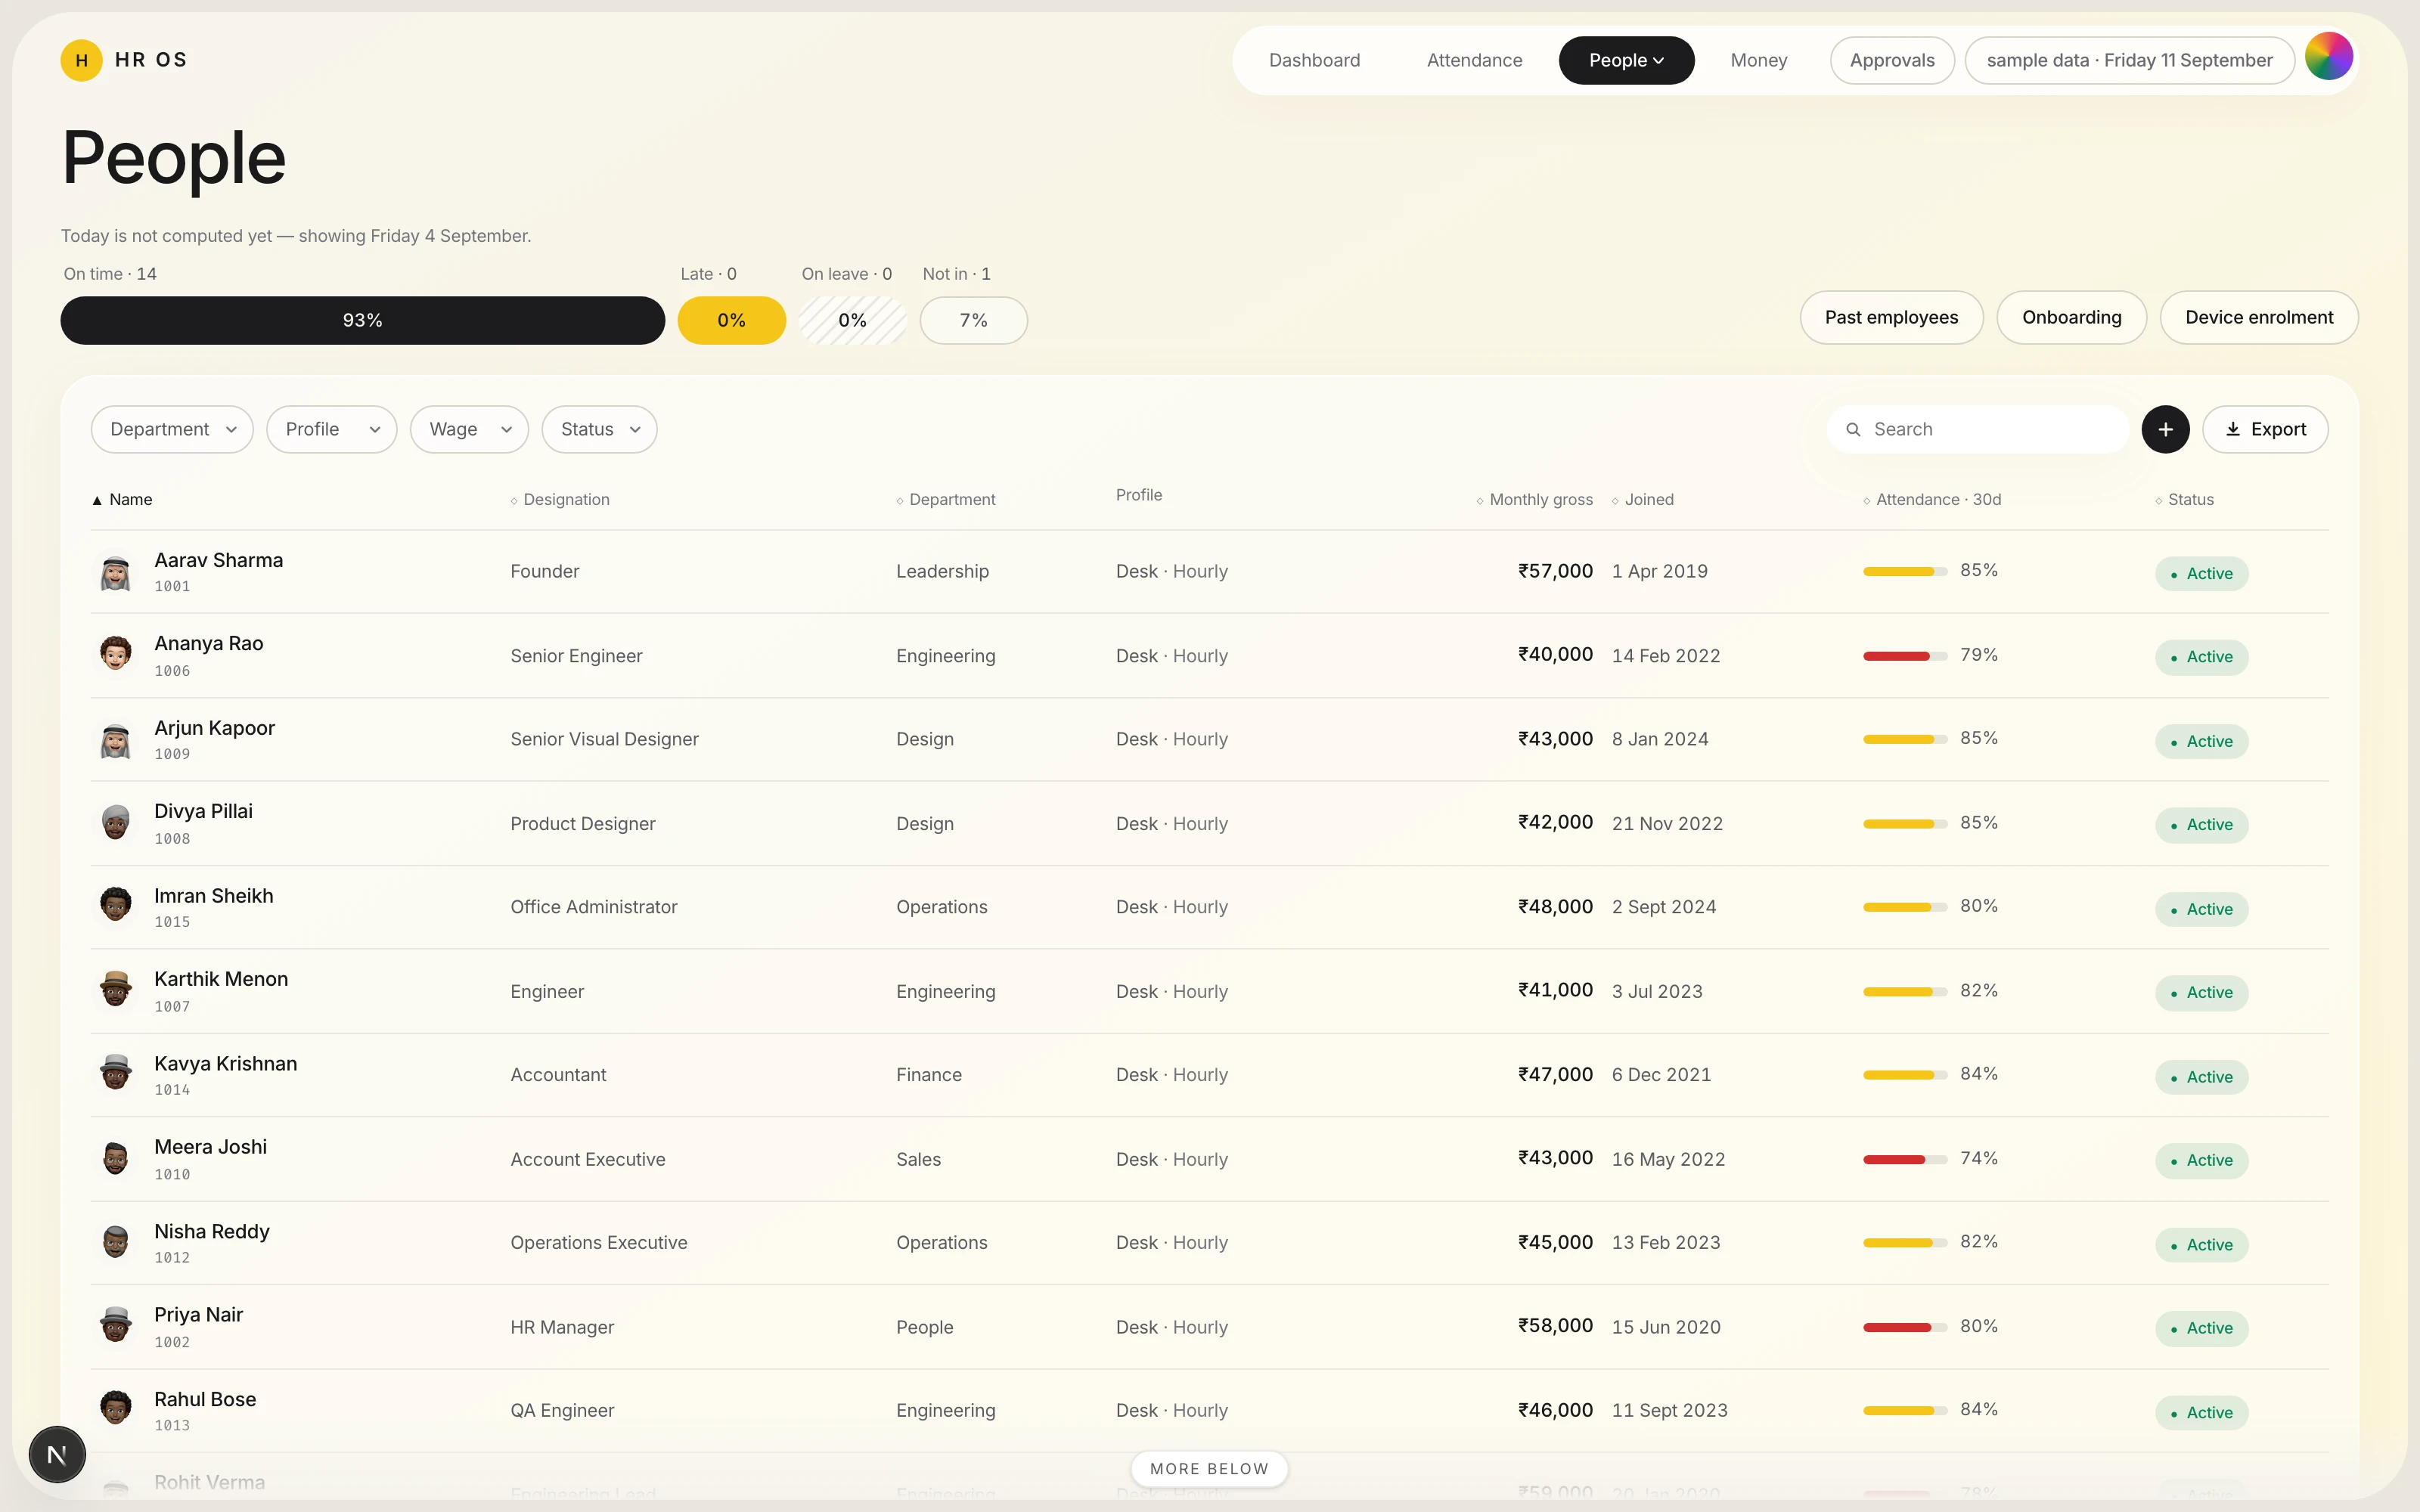Click Meera Joshi's avatar

(116, 1158)
